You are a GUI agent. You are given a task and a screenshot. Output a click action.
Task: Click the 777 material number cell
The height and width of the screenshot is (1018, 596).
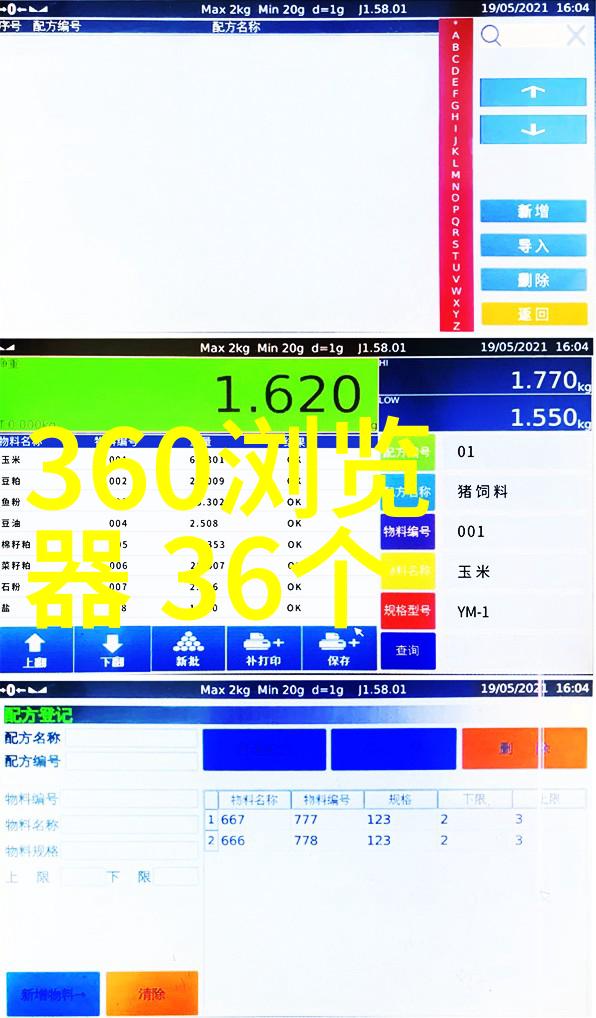306,819
